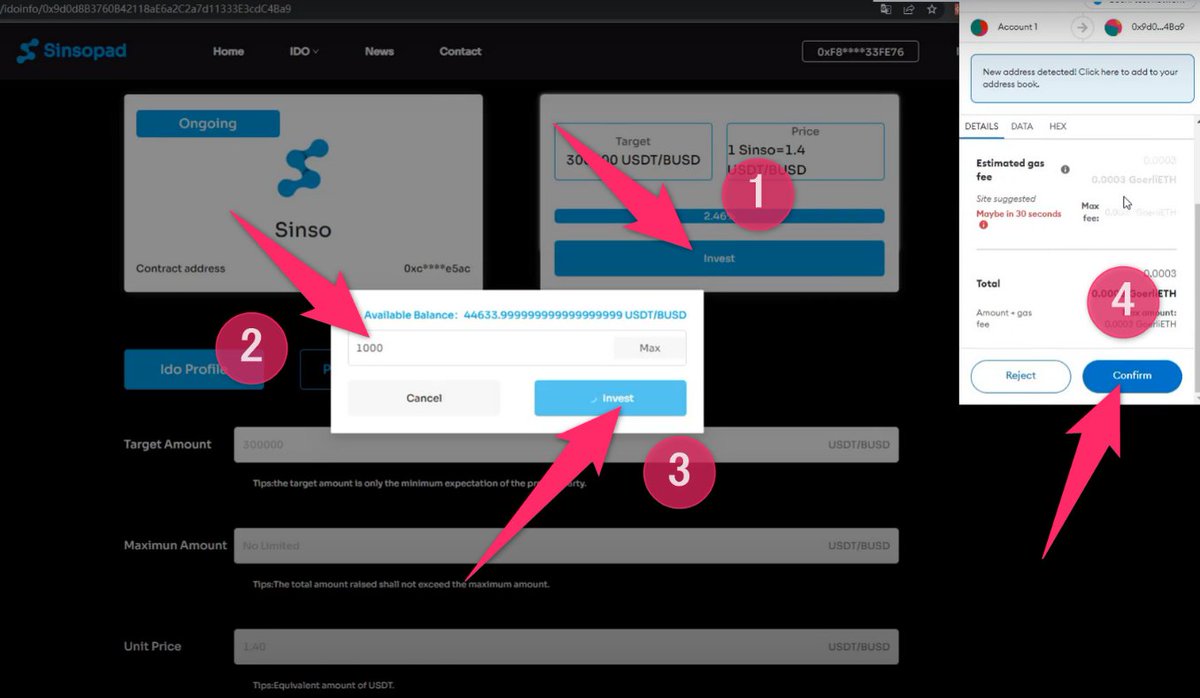Click the Maximun Amount field showing No Limited
Screen dimensions: 1200x698
point(566,546)
